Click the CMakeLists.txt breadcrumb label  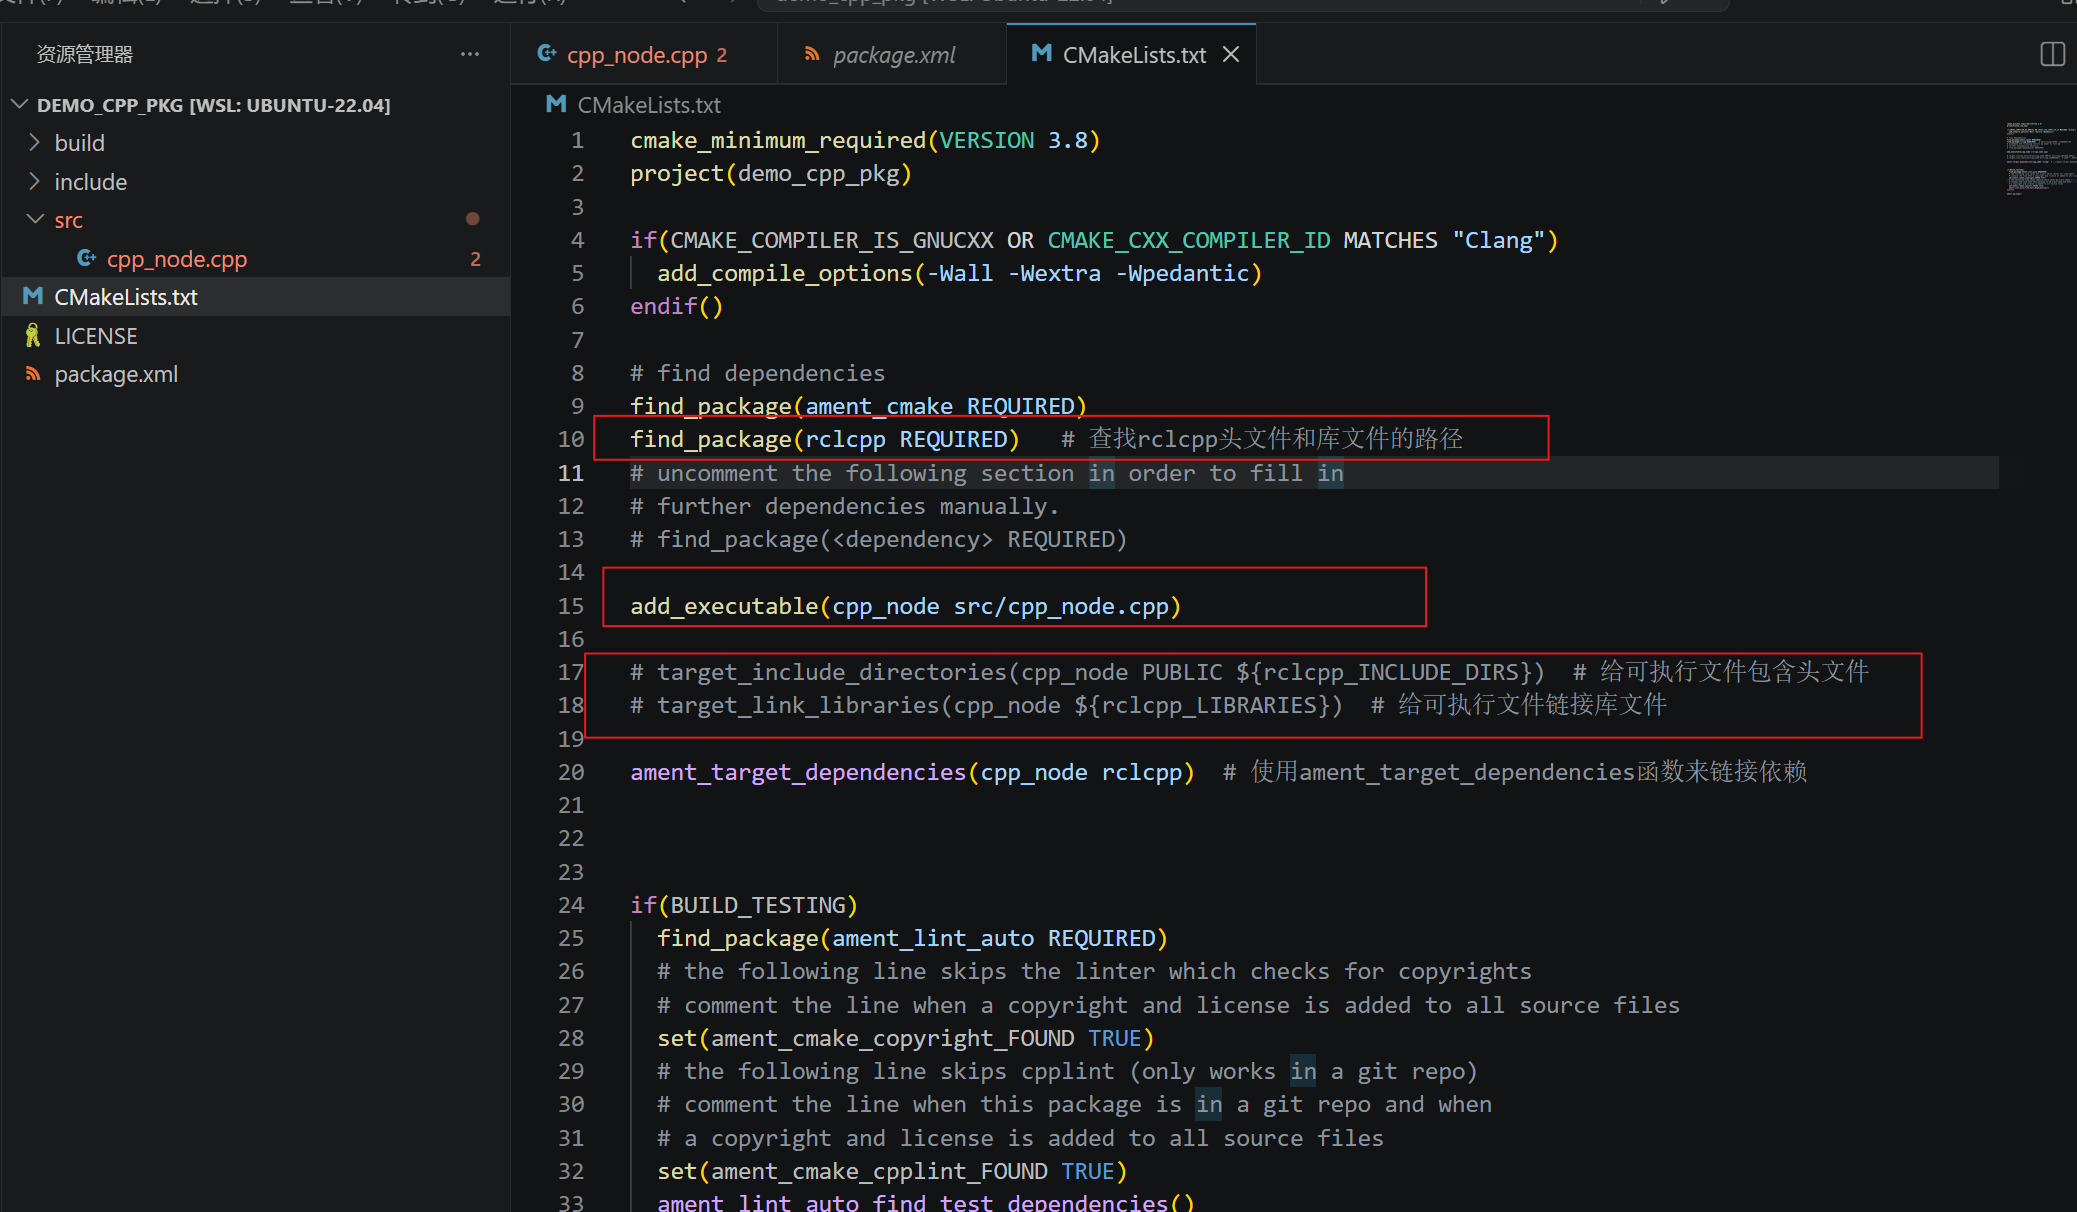[649, 105]
